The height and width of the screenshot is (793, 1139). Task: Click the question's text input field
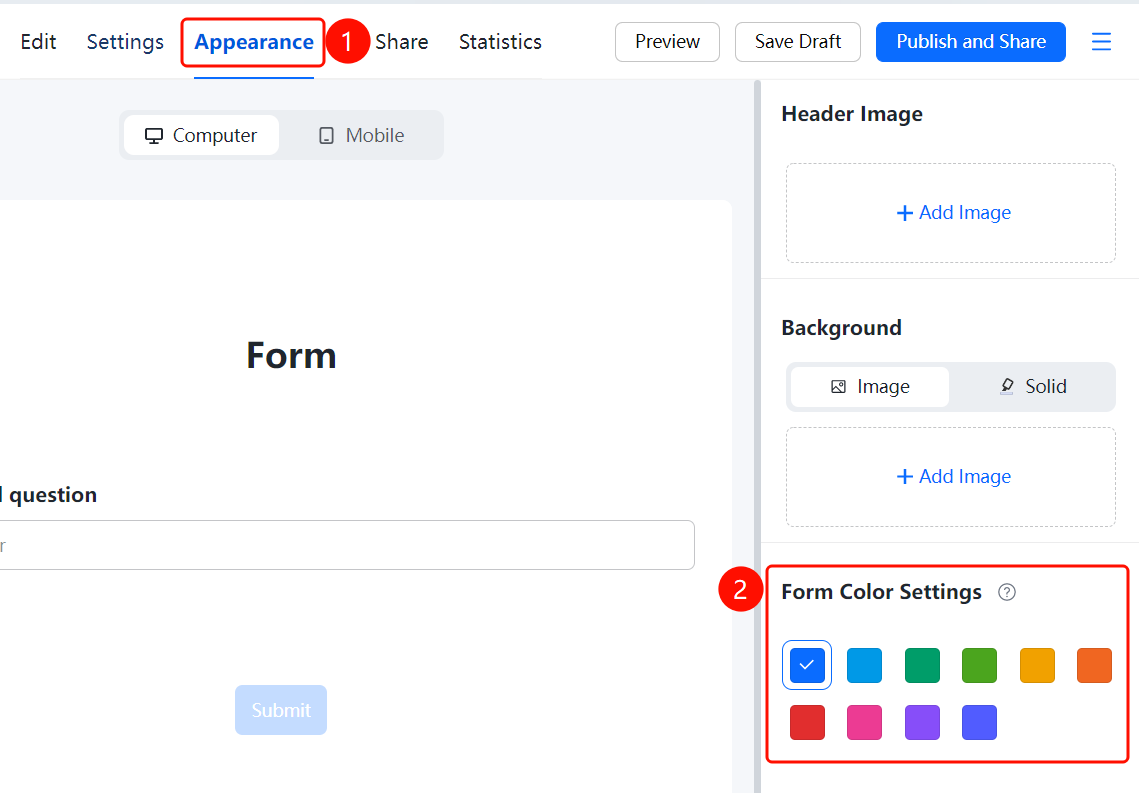346,545
